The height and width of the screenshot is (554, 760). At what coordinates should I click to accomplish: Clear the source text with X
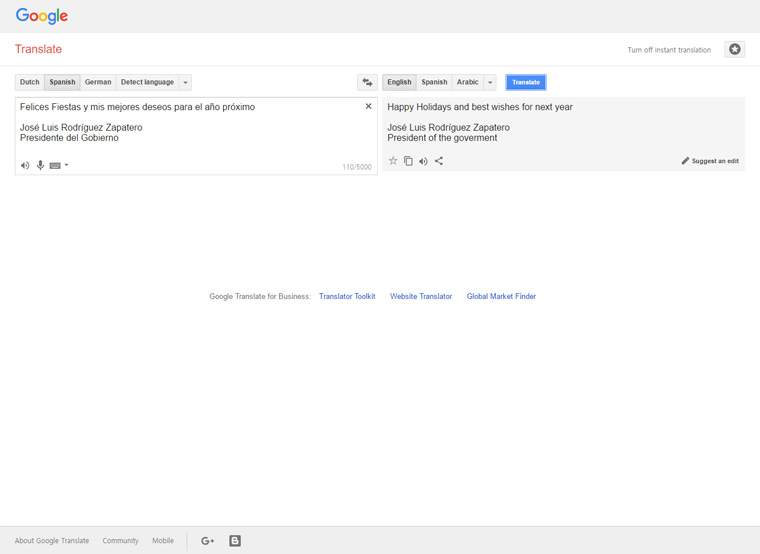point(368,106)
